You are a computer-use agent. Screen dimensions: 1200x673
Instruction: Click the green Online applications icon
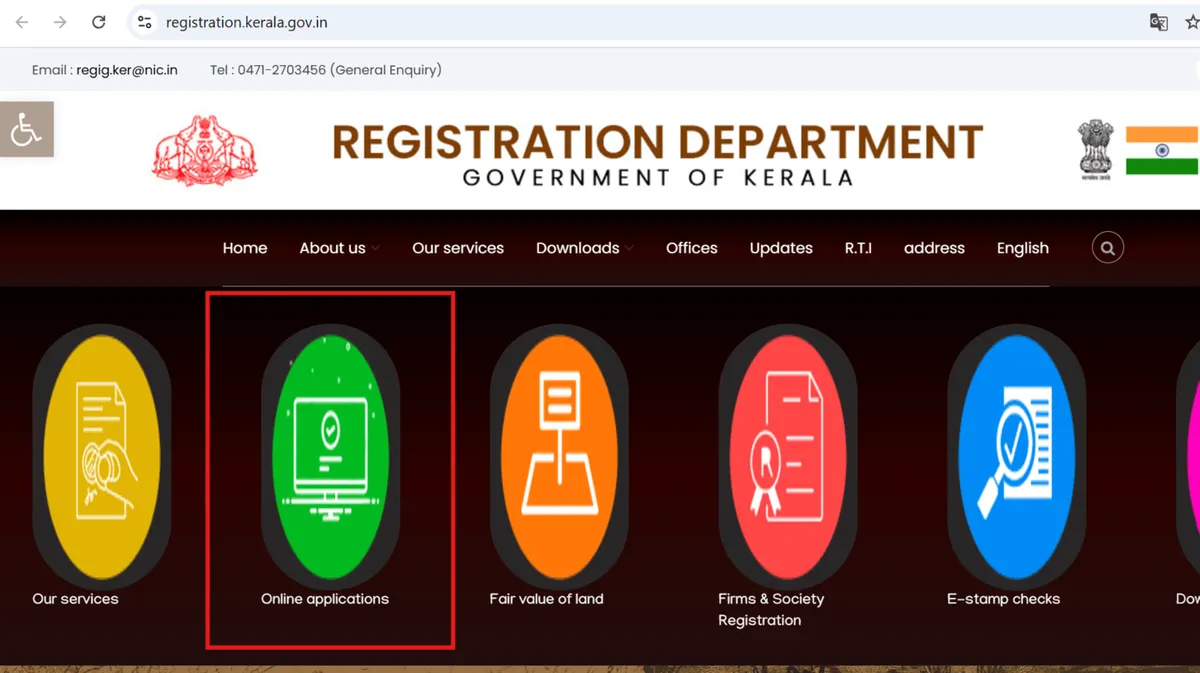coord(330,456)
